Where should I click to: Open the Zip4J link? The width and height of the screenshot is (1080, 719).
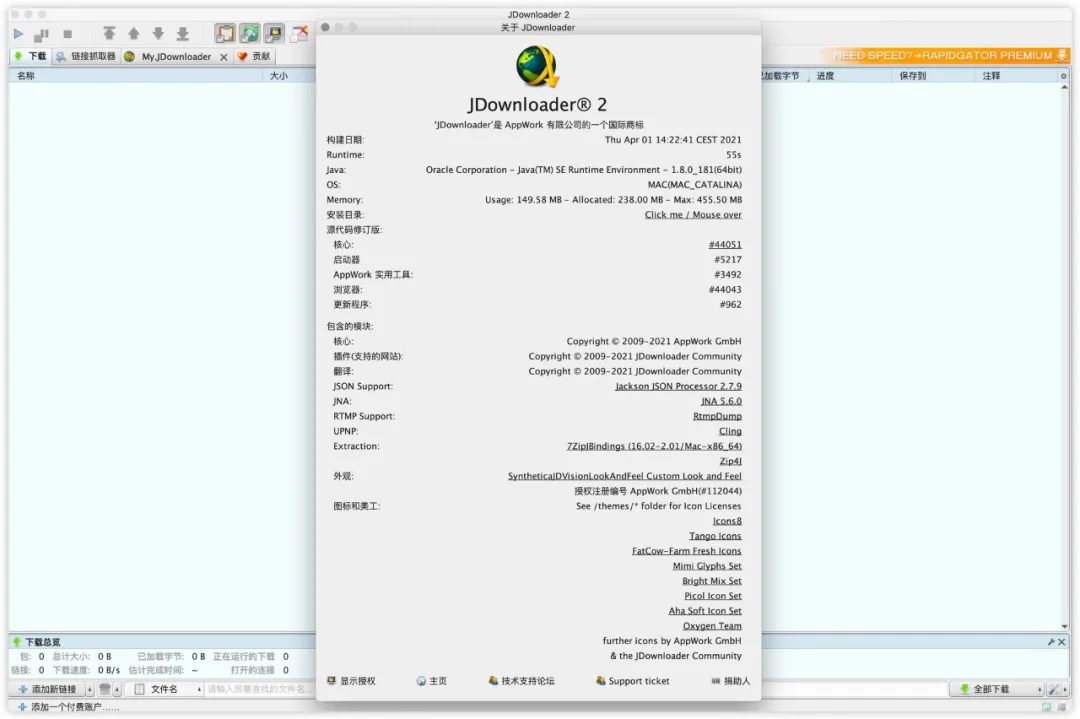[x=731, y=461]
